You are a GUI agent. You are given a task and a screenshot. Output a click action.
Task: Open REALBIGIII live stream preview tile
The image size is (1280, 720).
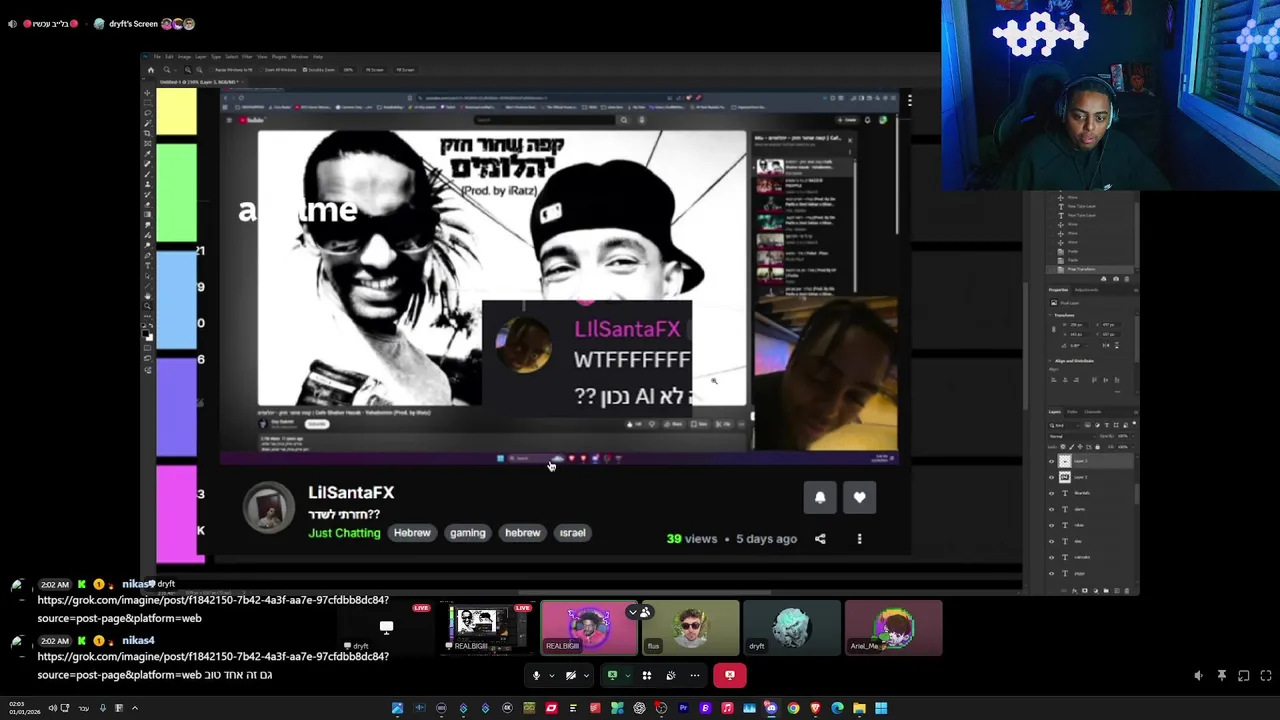pyautogui.click(x=488, y=627)
